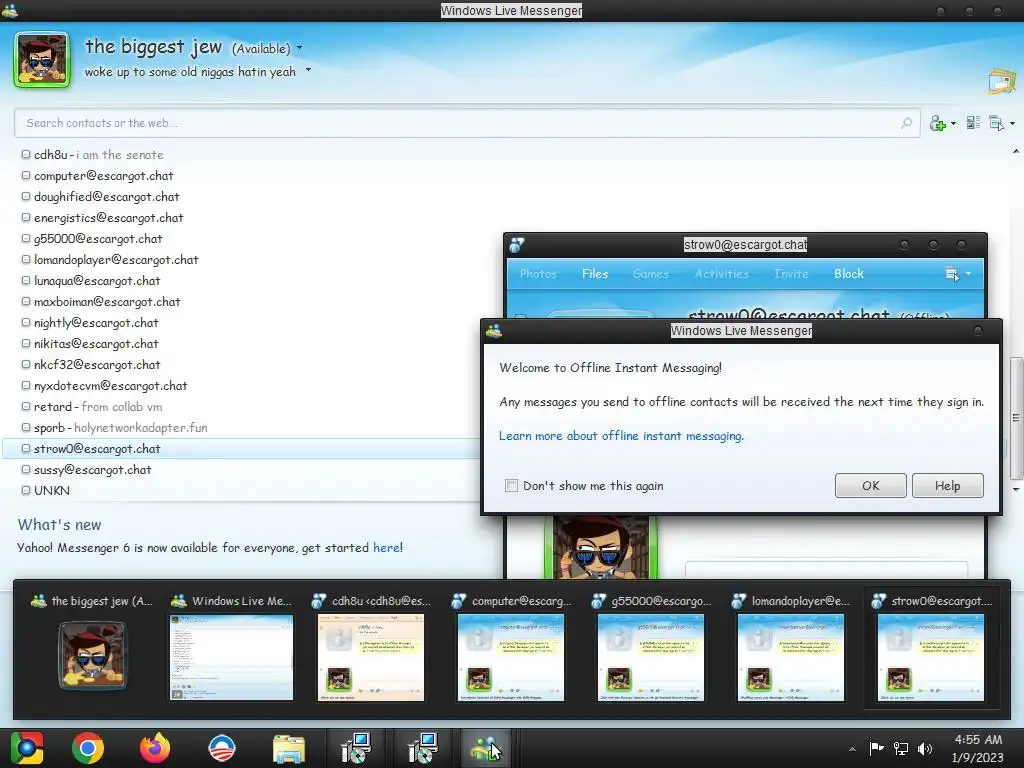
Task: Click Invite in the conversation toolbar
Action: [792, 274]
